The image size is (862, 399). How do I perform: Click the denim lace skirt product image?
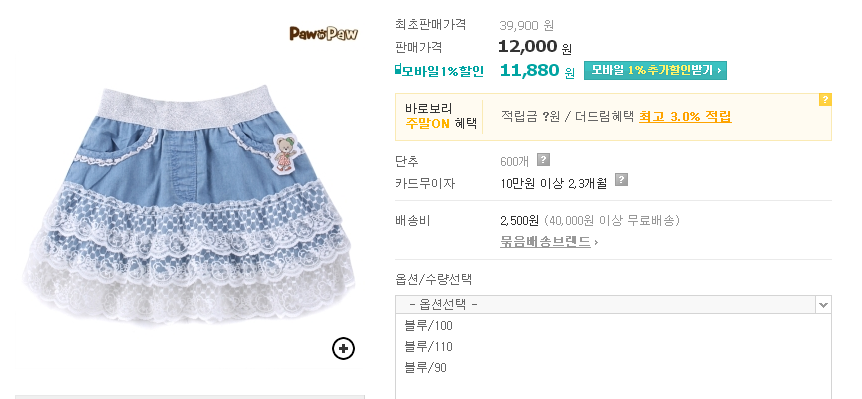click(x=190, y=204)
